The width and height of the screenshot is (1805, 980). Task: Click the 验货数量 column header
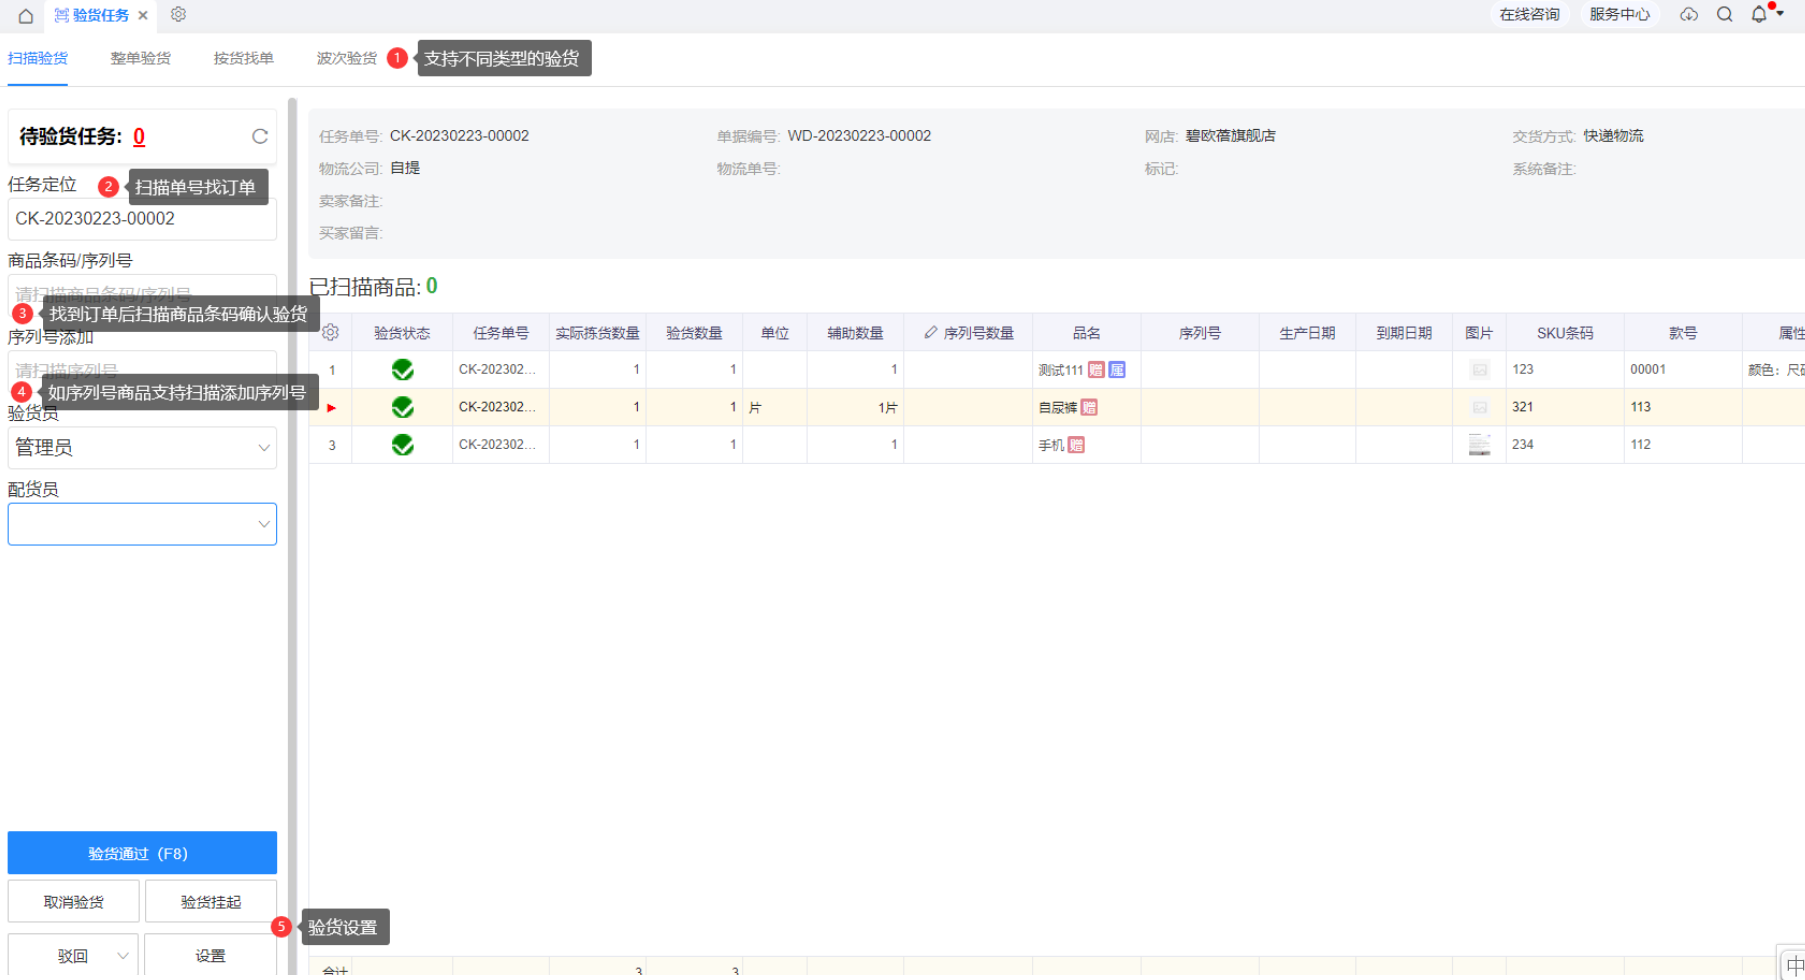(694, 333)
